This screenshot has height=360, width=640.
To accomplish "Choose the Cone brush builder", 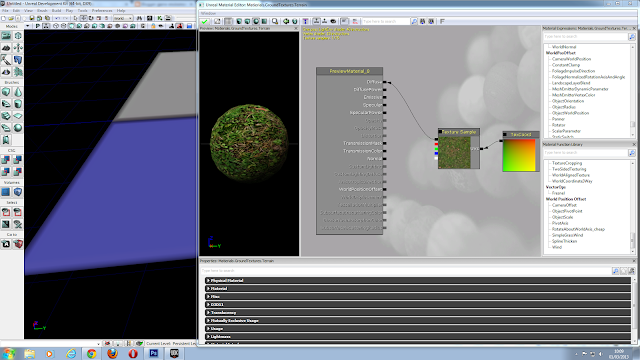I will [x=18, y=92].
